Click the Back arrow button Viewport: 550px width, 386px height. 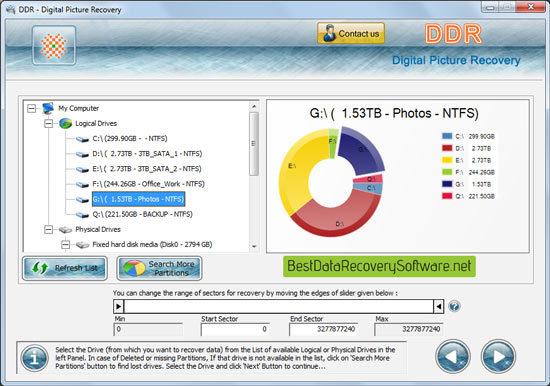coord(453,356)
